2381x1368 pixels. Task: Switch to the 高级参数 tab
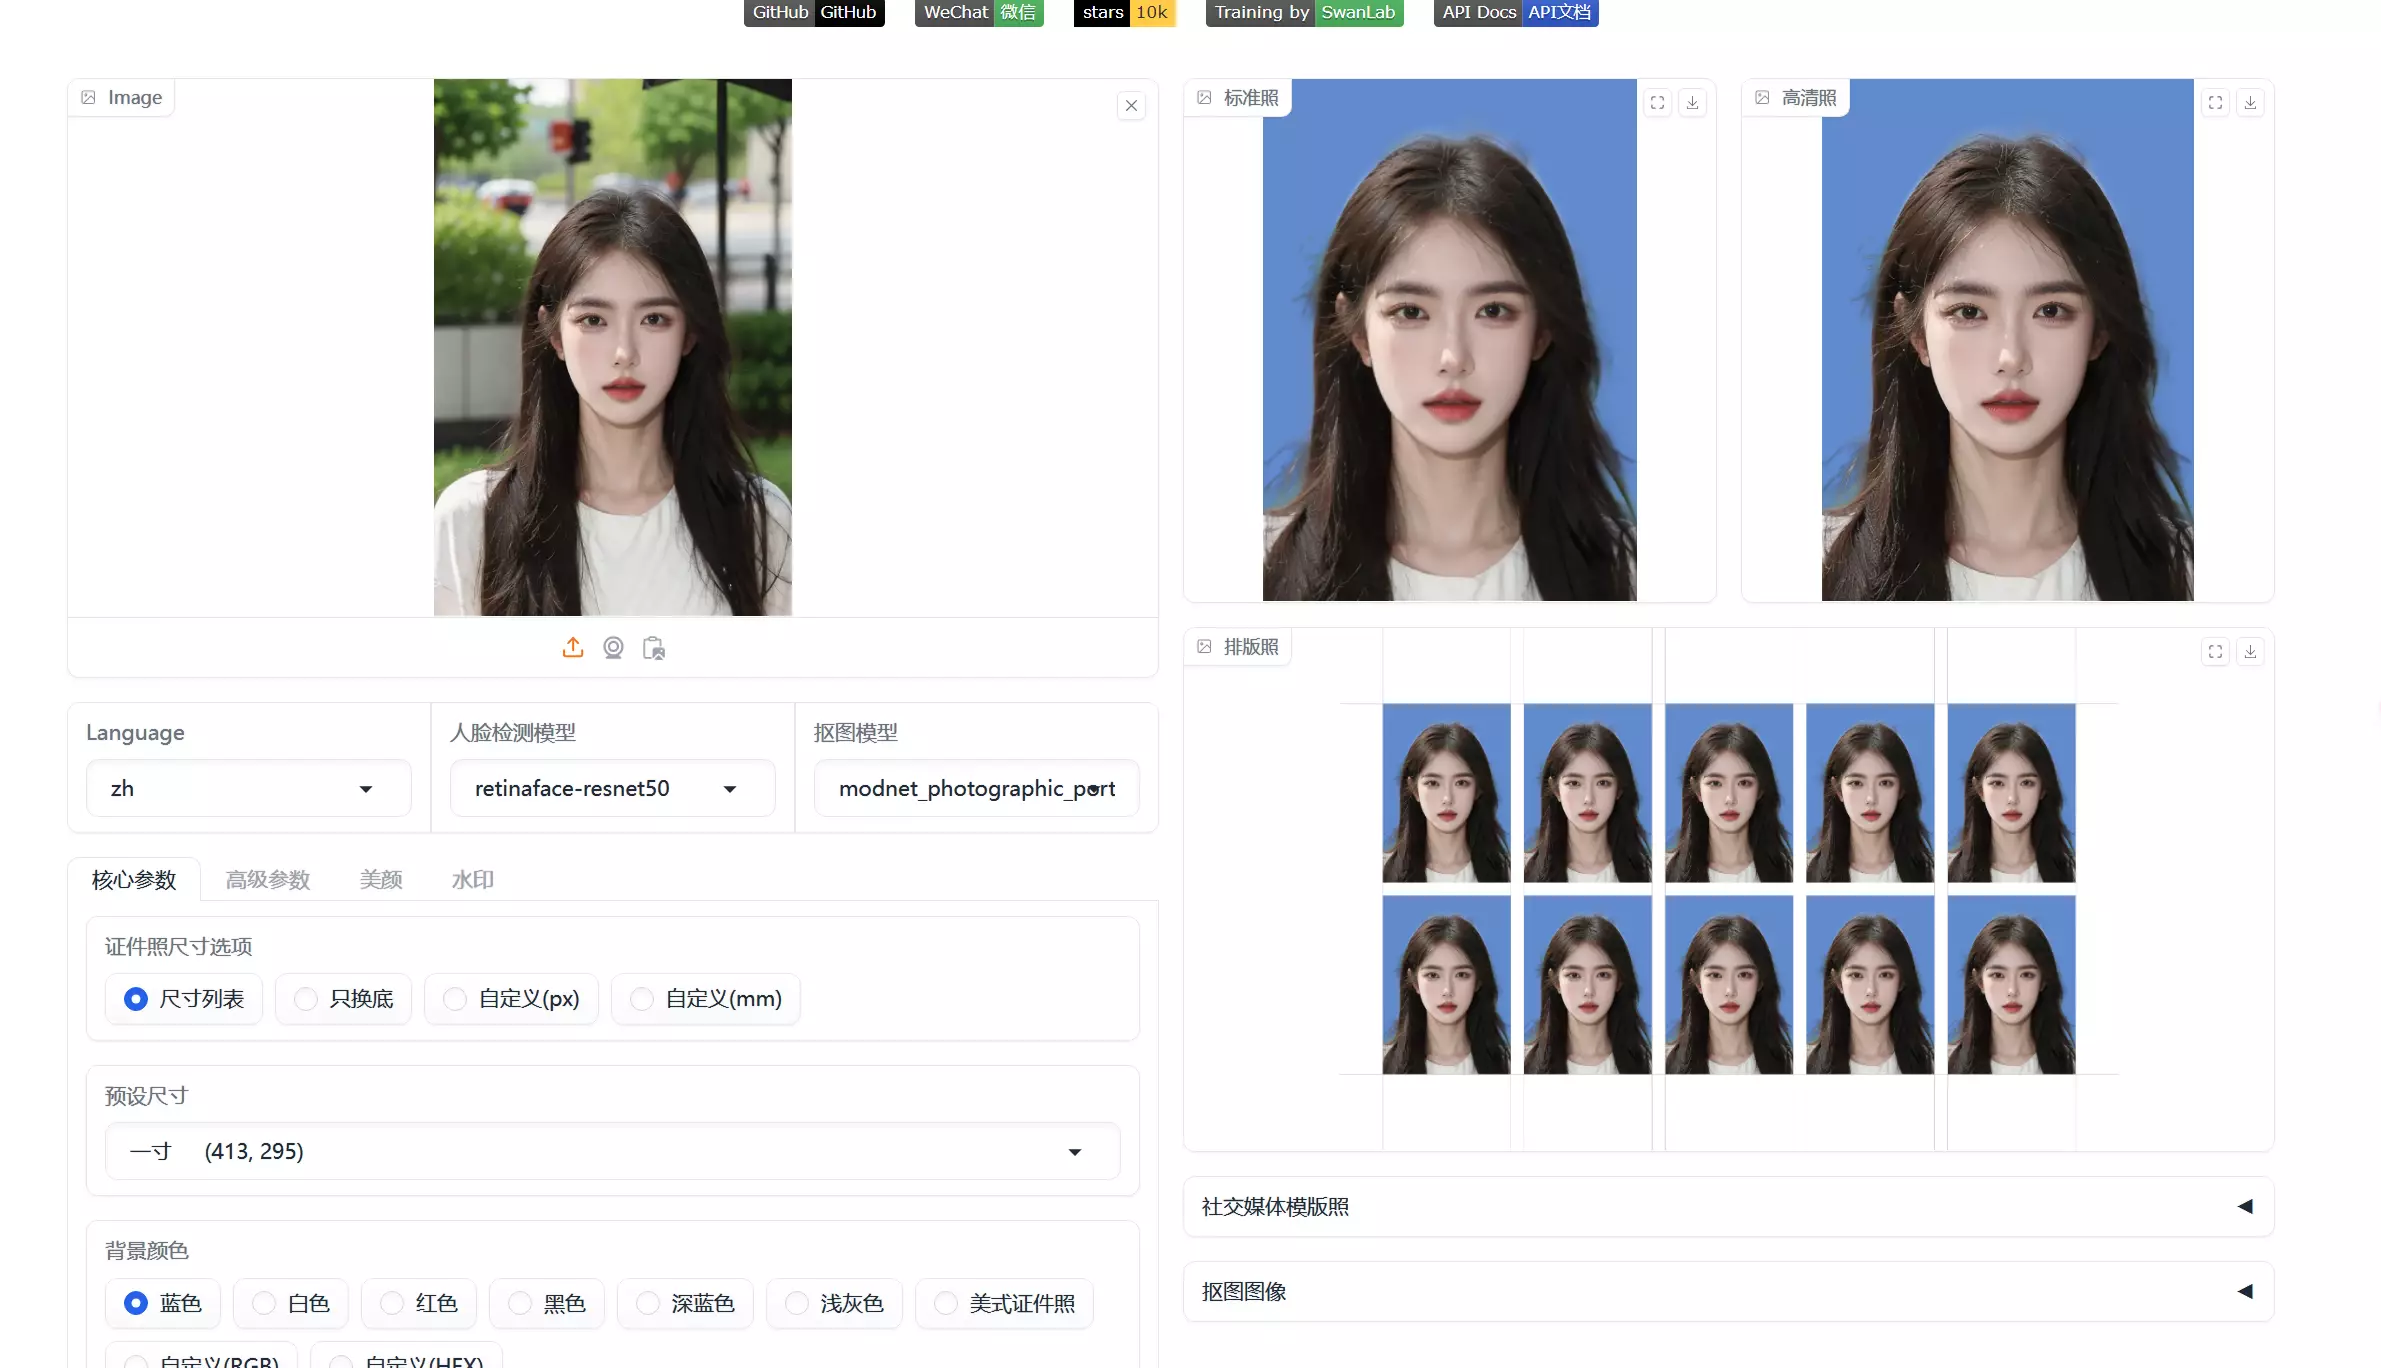pyautogui.click(x=268, y=879)
